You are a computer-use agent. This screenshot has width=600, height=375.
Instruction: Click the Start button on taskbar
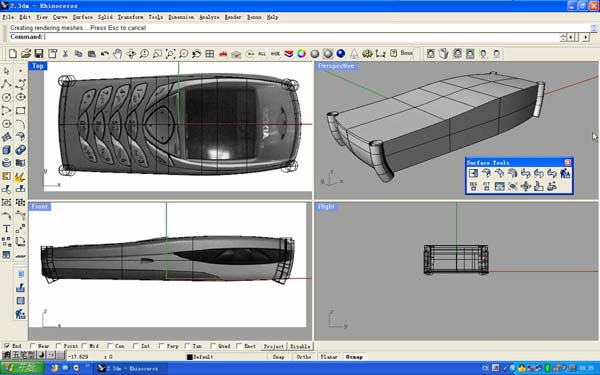23,368
